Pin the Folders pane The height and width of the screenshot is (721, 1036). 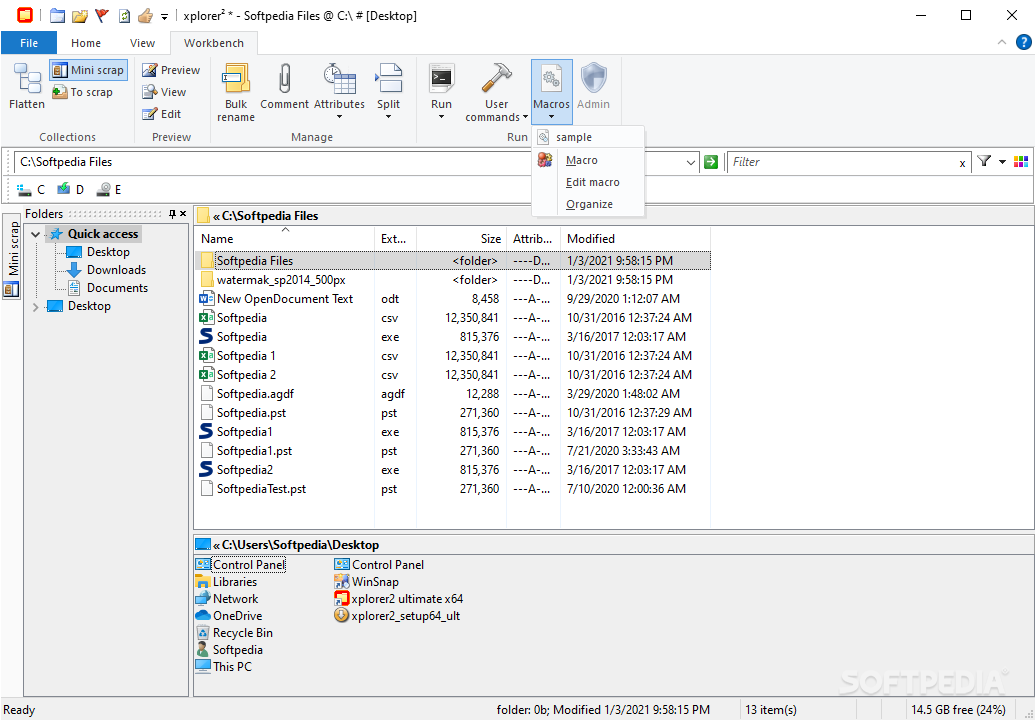(172, 213)
